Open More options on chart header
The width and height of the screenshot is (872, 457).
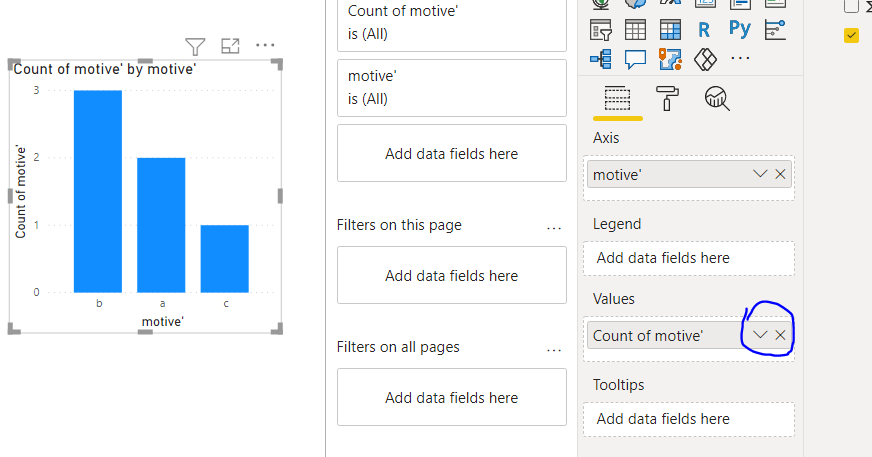[x=265, y=44]
